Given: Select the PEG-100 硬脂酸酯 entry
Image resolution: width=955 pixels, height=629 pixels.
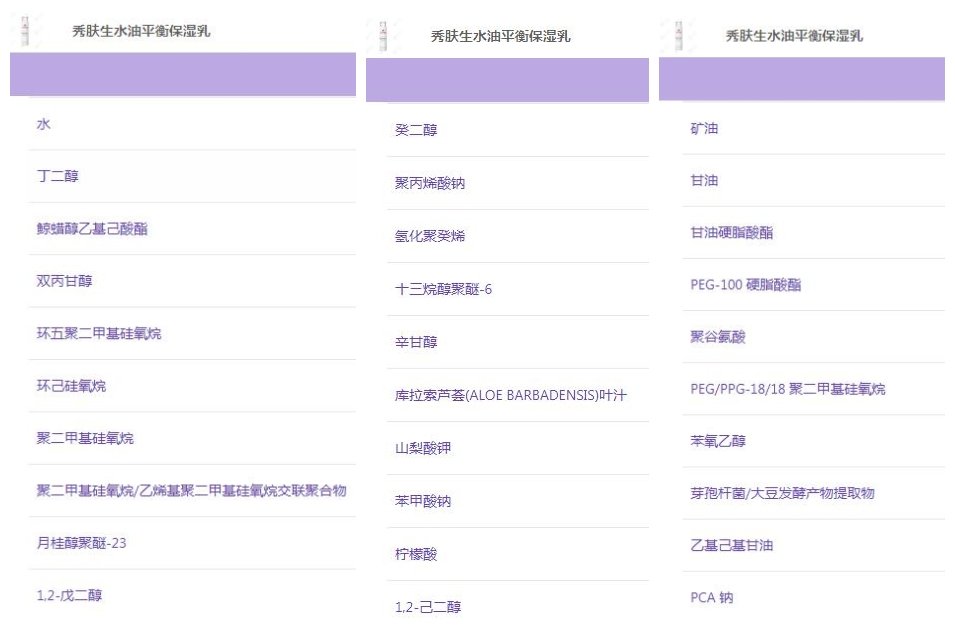Looking at the screenshot, I should 746,285.
